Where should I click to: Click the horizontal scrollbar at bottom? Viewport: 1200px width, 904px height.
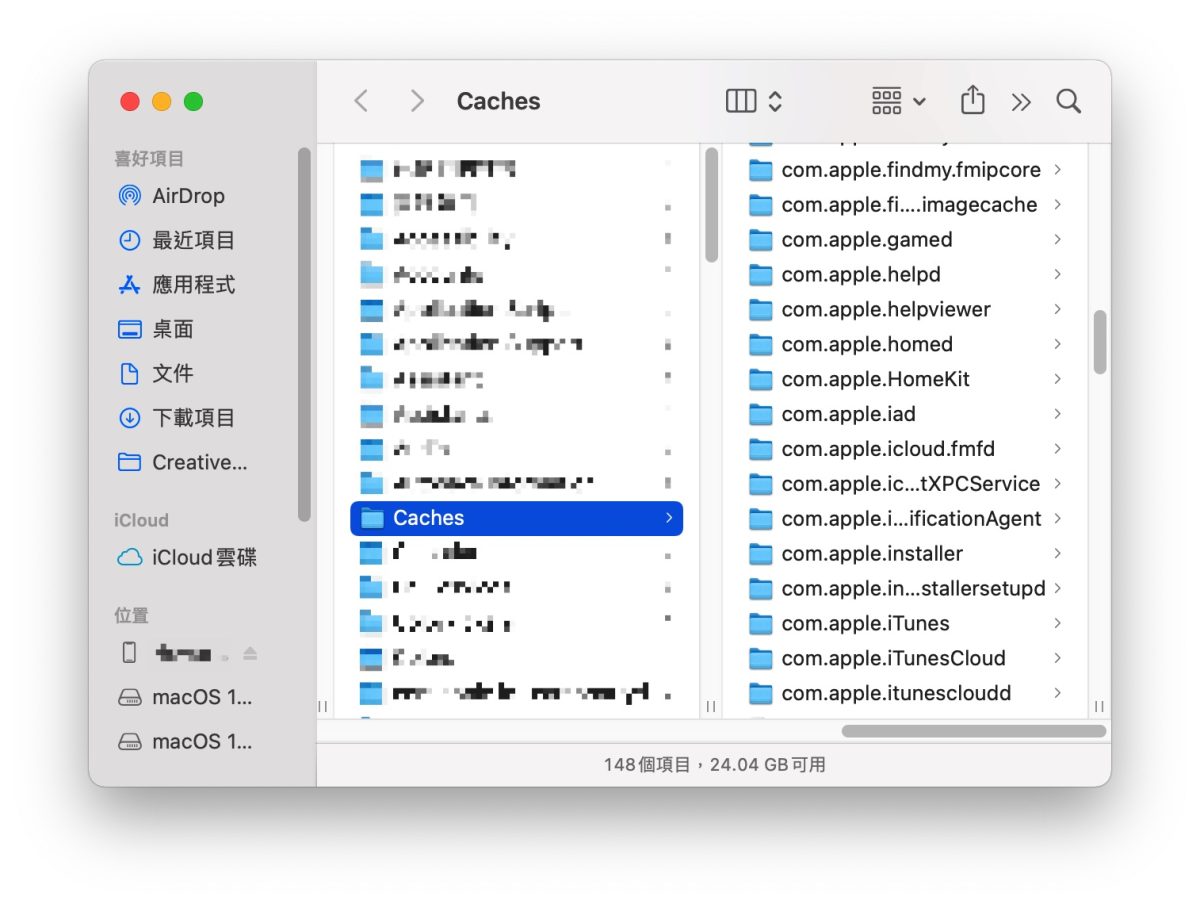coord(973,731)
